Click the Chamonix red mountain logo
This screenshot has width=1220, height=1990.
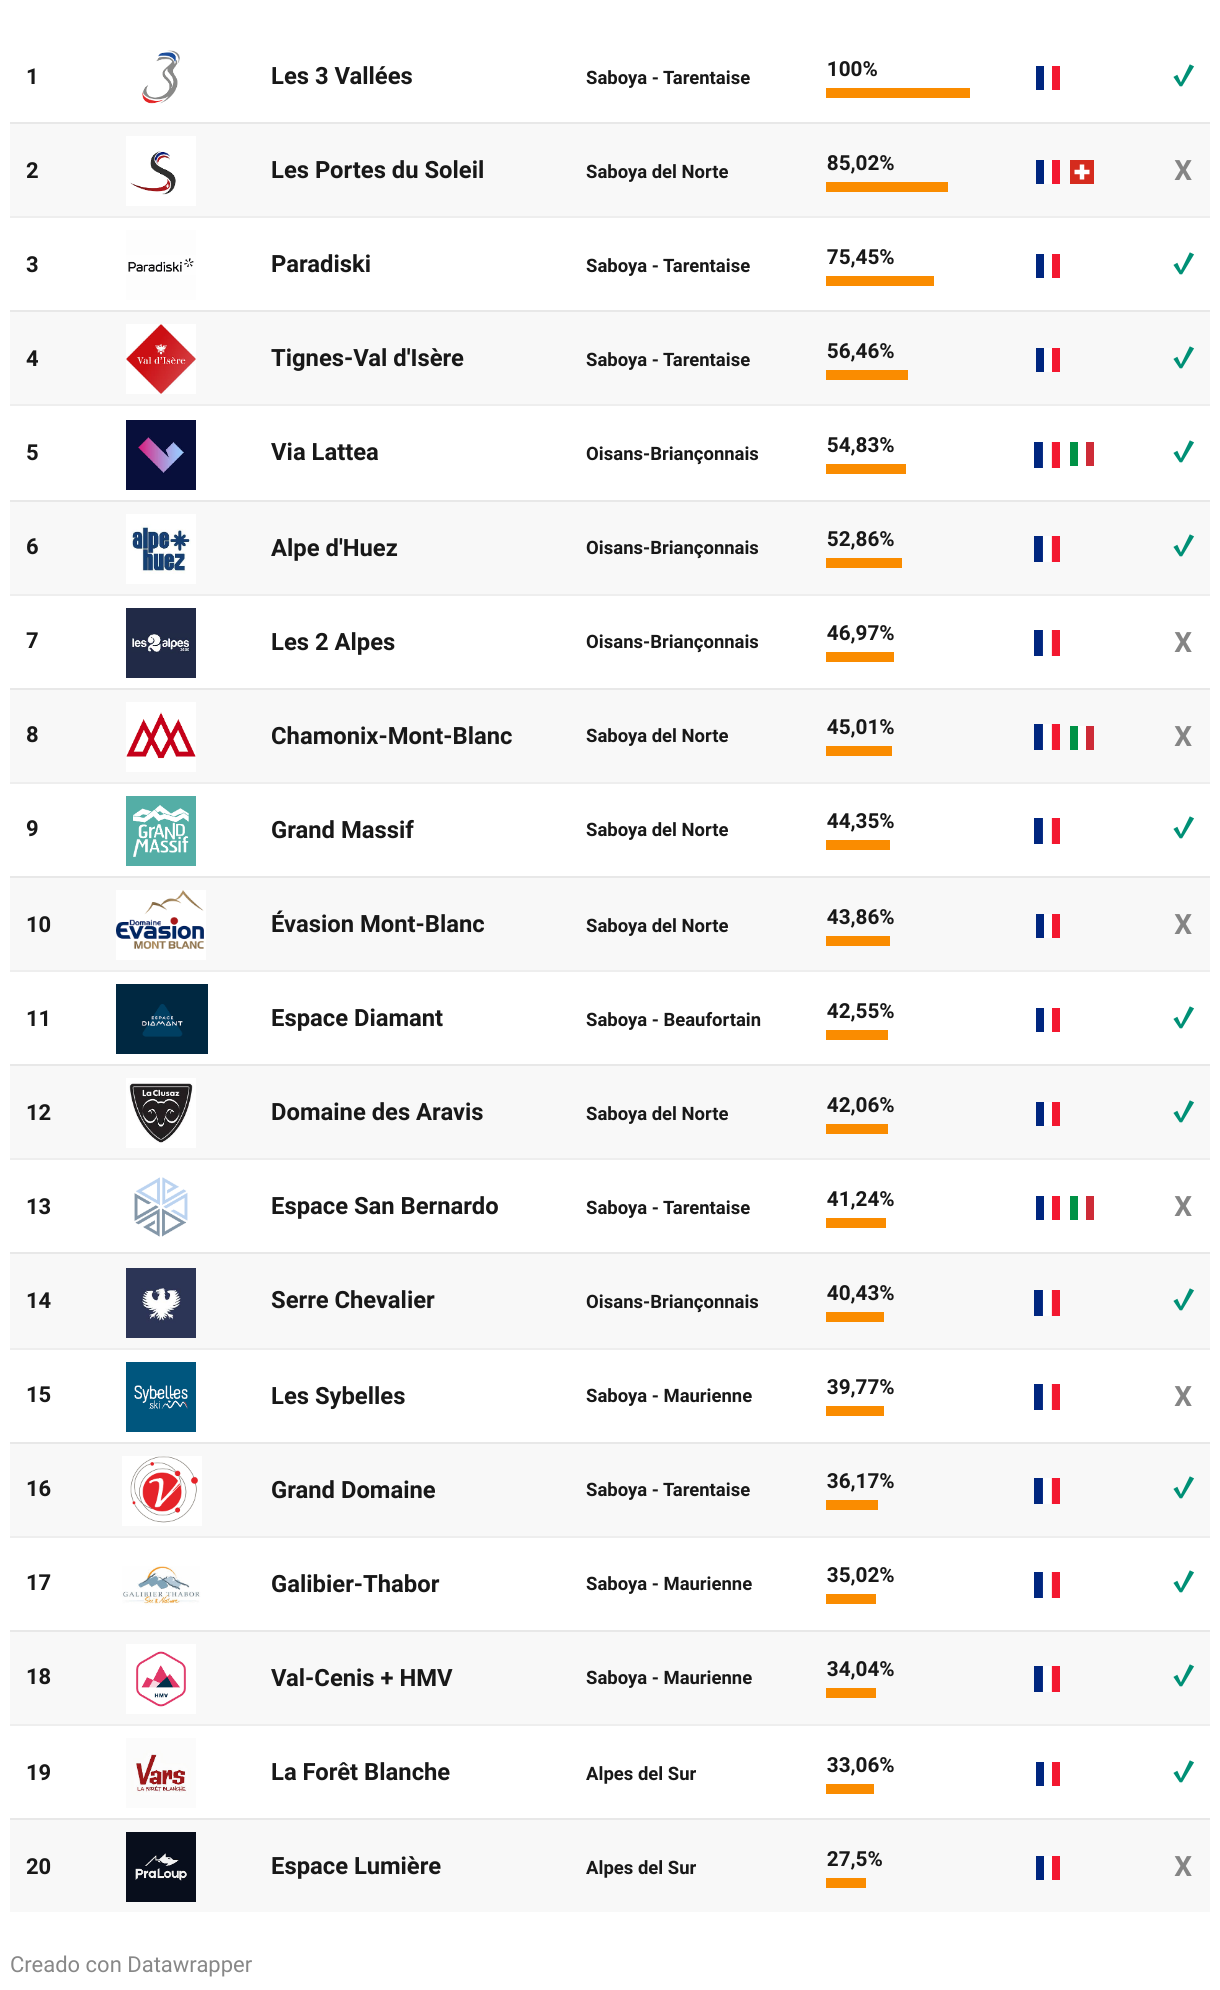pos(161,737)
